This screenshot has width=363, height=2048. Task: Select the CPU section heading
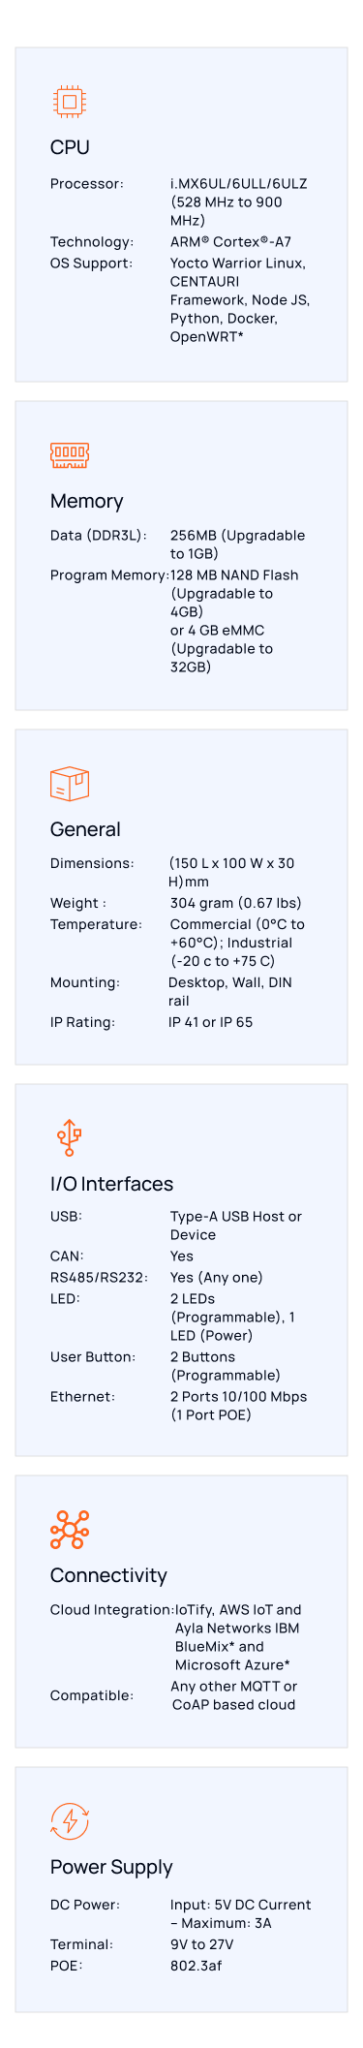(70, 148)
